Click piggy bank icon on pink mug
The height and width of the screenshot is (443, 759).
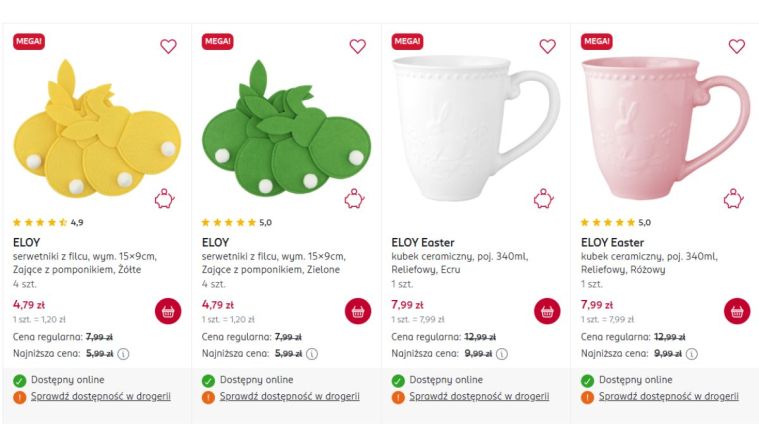733,199
